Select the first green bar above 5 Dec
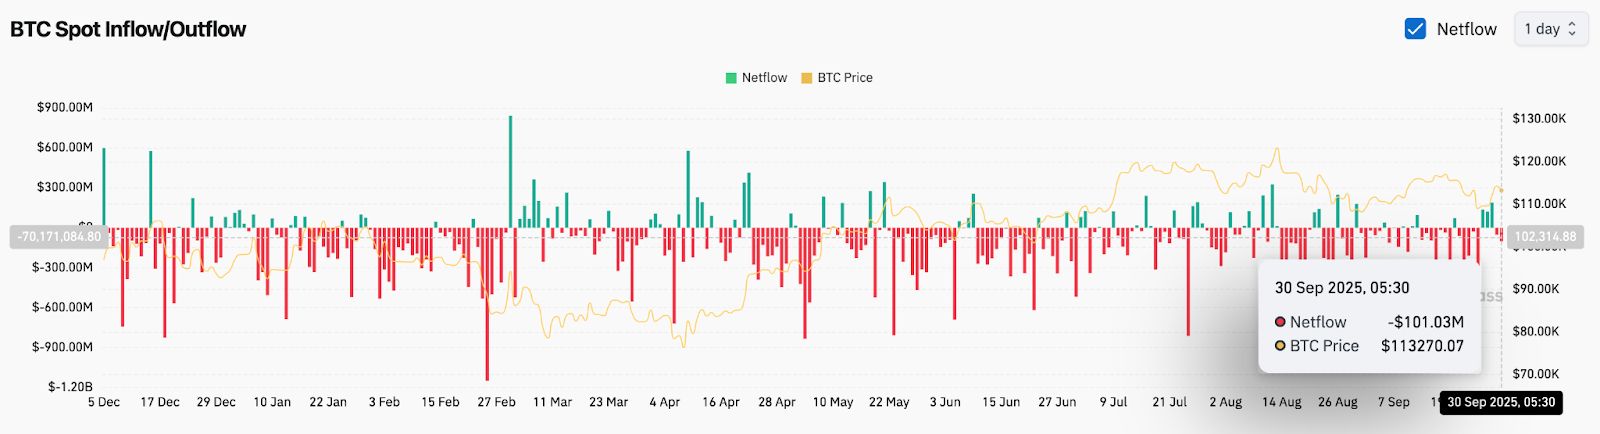This screenshot has height=434, width=1600. point(104,187)
